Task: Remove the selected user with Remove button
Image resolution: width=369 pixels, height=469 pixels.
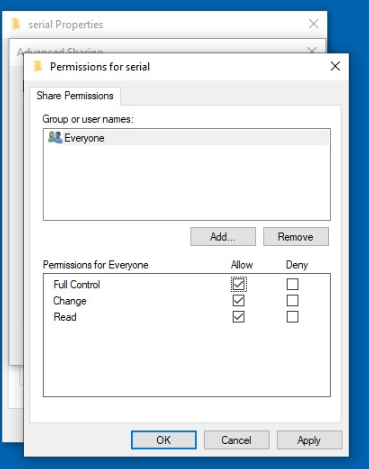Action: (x=296, y=237)
